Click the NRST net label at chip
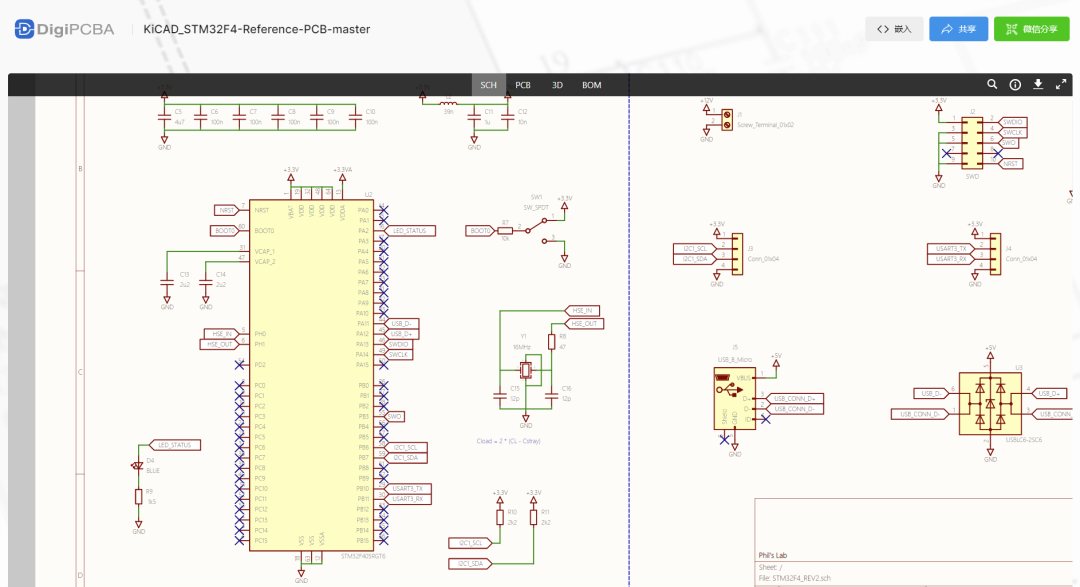Viewport: 1080px width, 587px height. tap(226, 210)
